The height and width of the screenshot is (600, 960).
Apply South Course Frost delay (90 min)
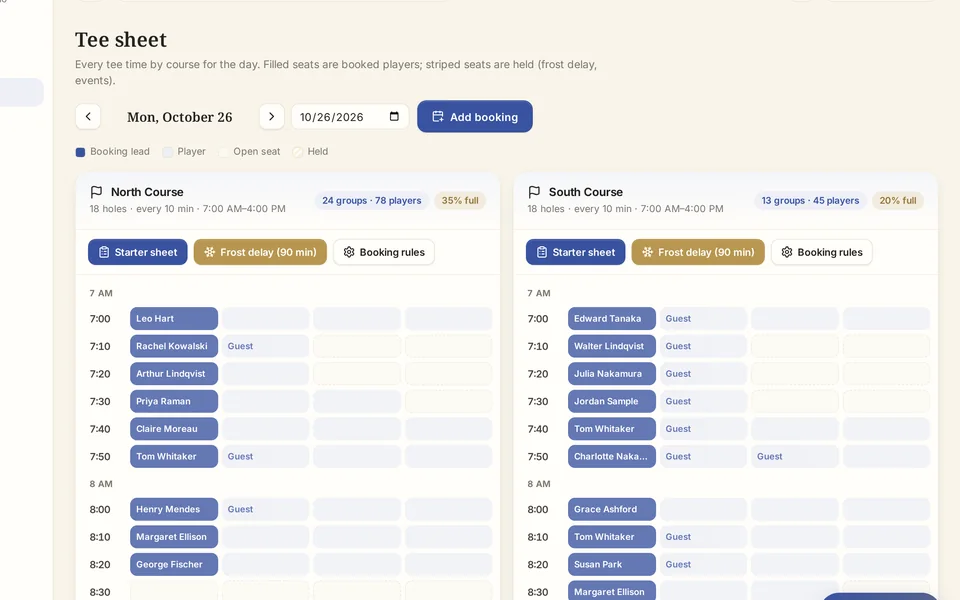point(698,252)
